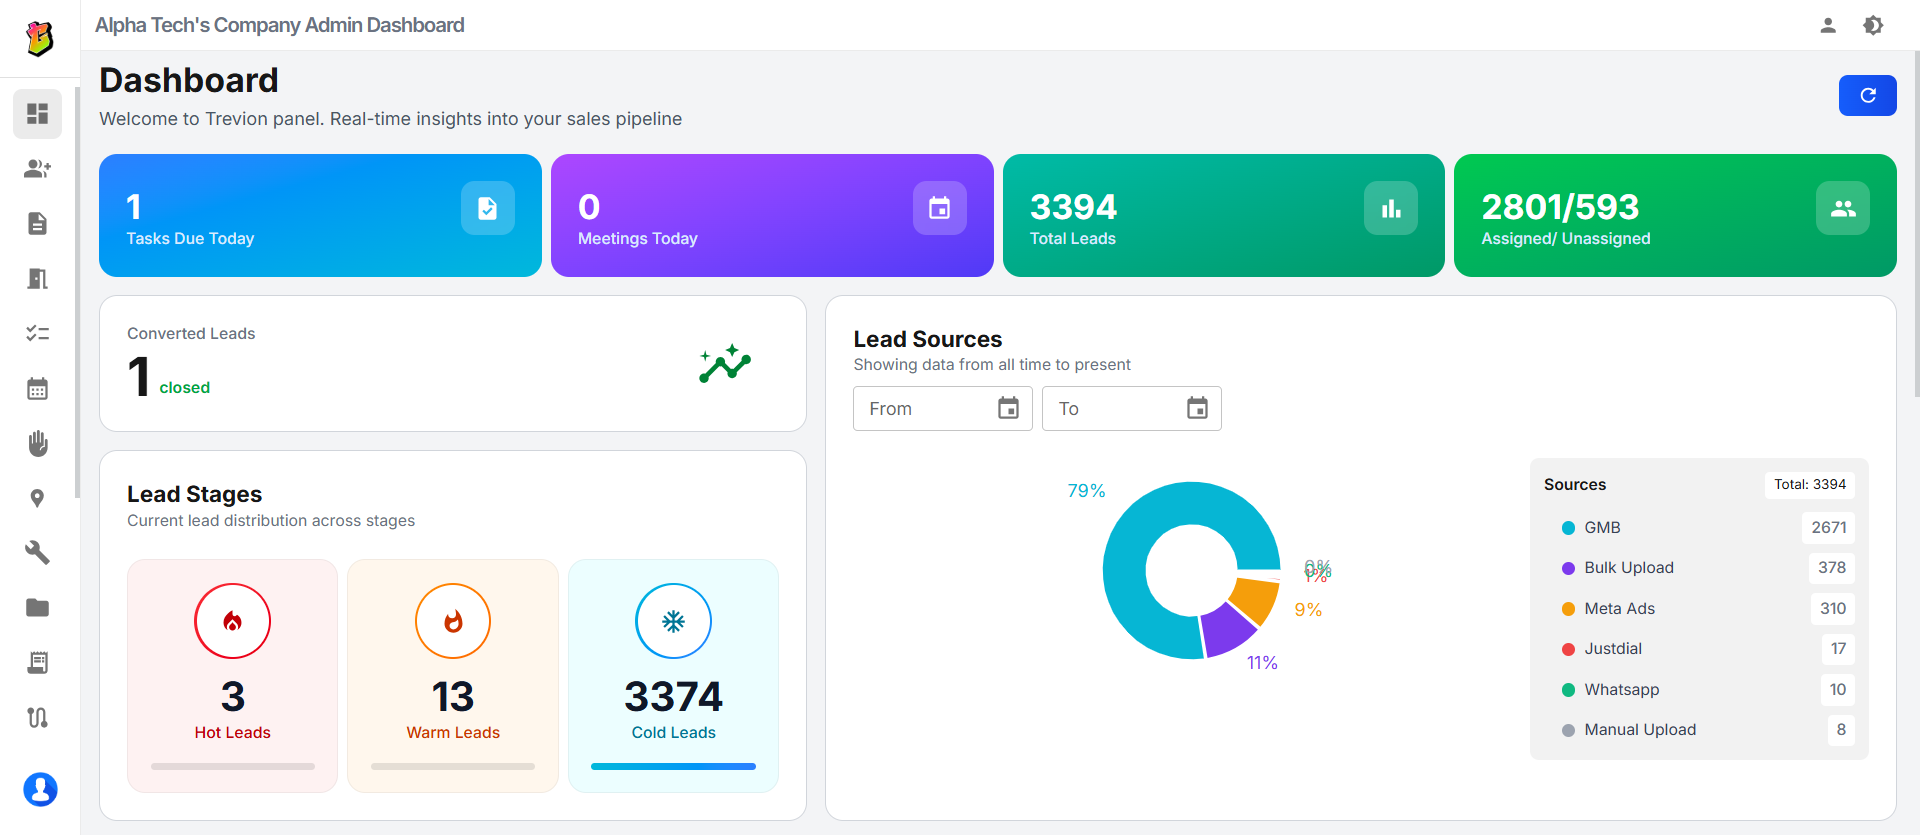Image resolution: width=1920 pixels, height=835 pixels.
Task: Click the cyan GMB legend dot
Action: click(1568, 528)
